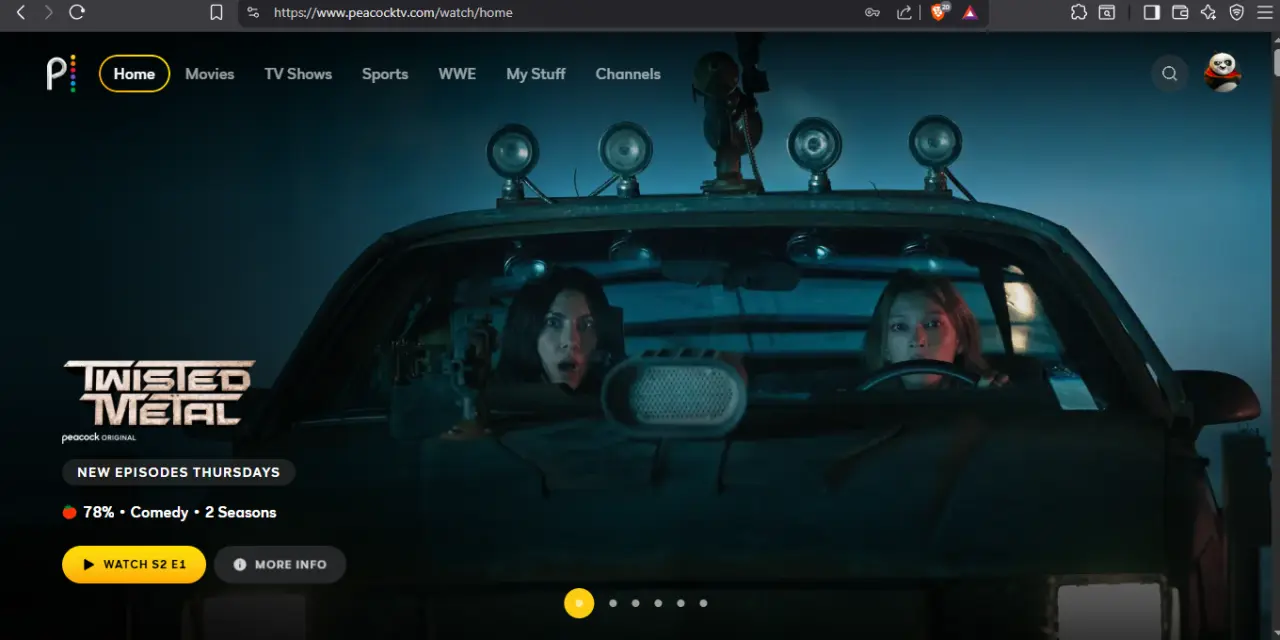Reload the page

[77, 12]
